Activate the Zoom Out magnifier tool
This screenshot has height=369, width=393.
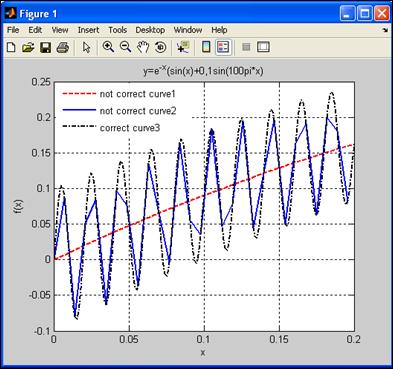pos(126,47)
